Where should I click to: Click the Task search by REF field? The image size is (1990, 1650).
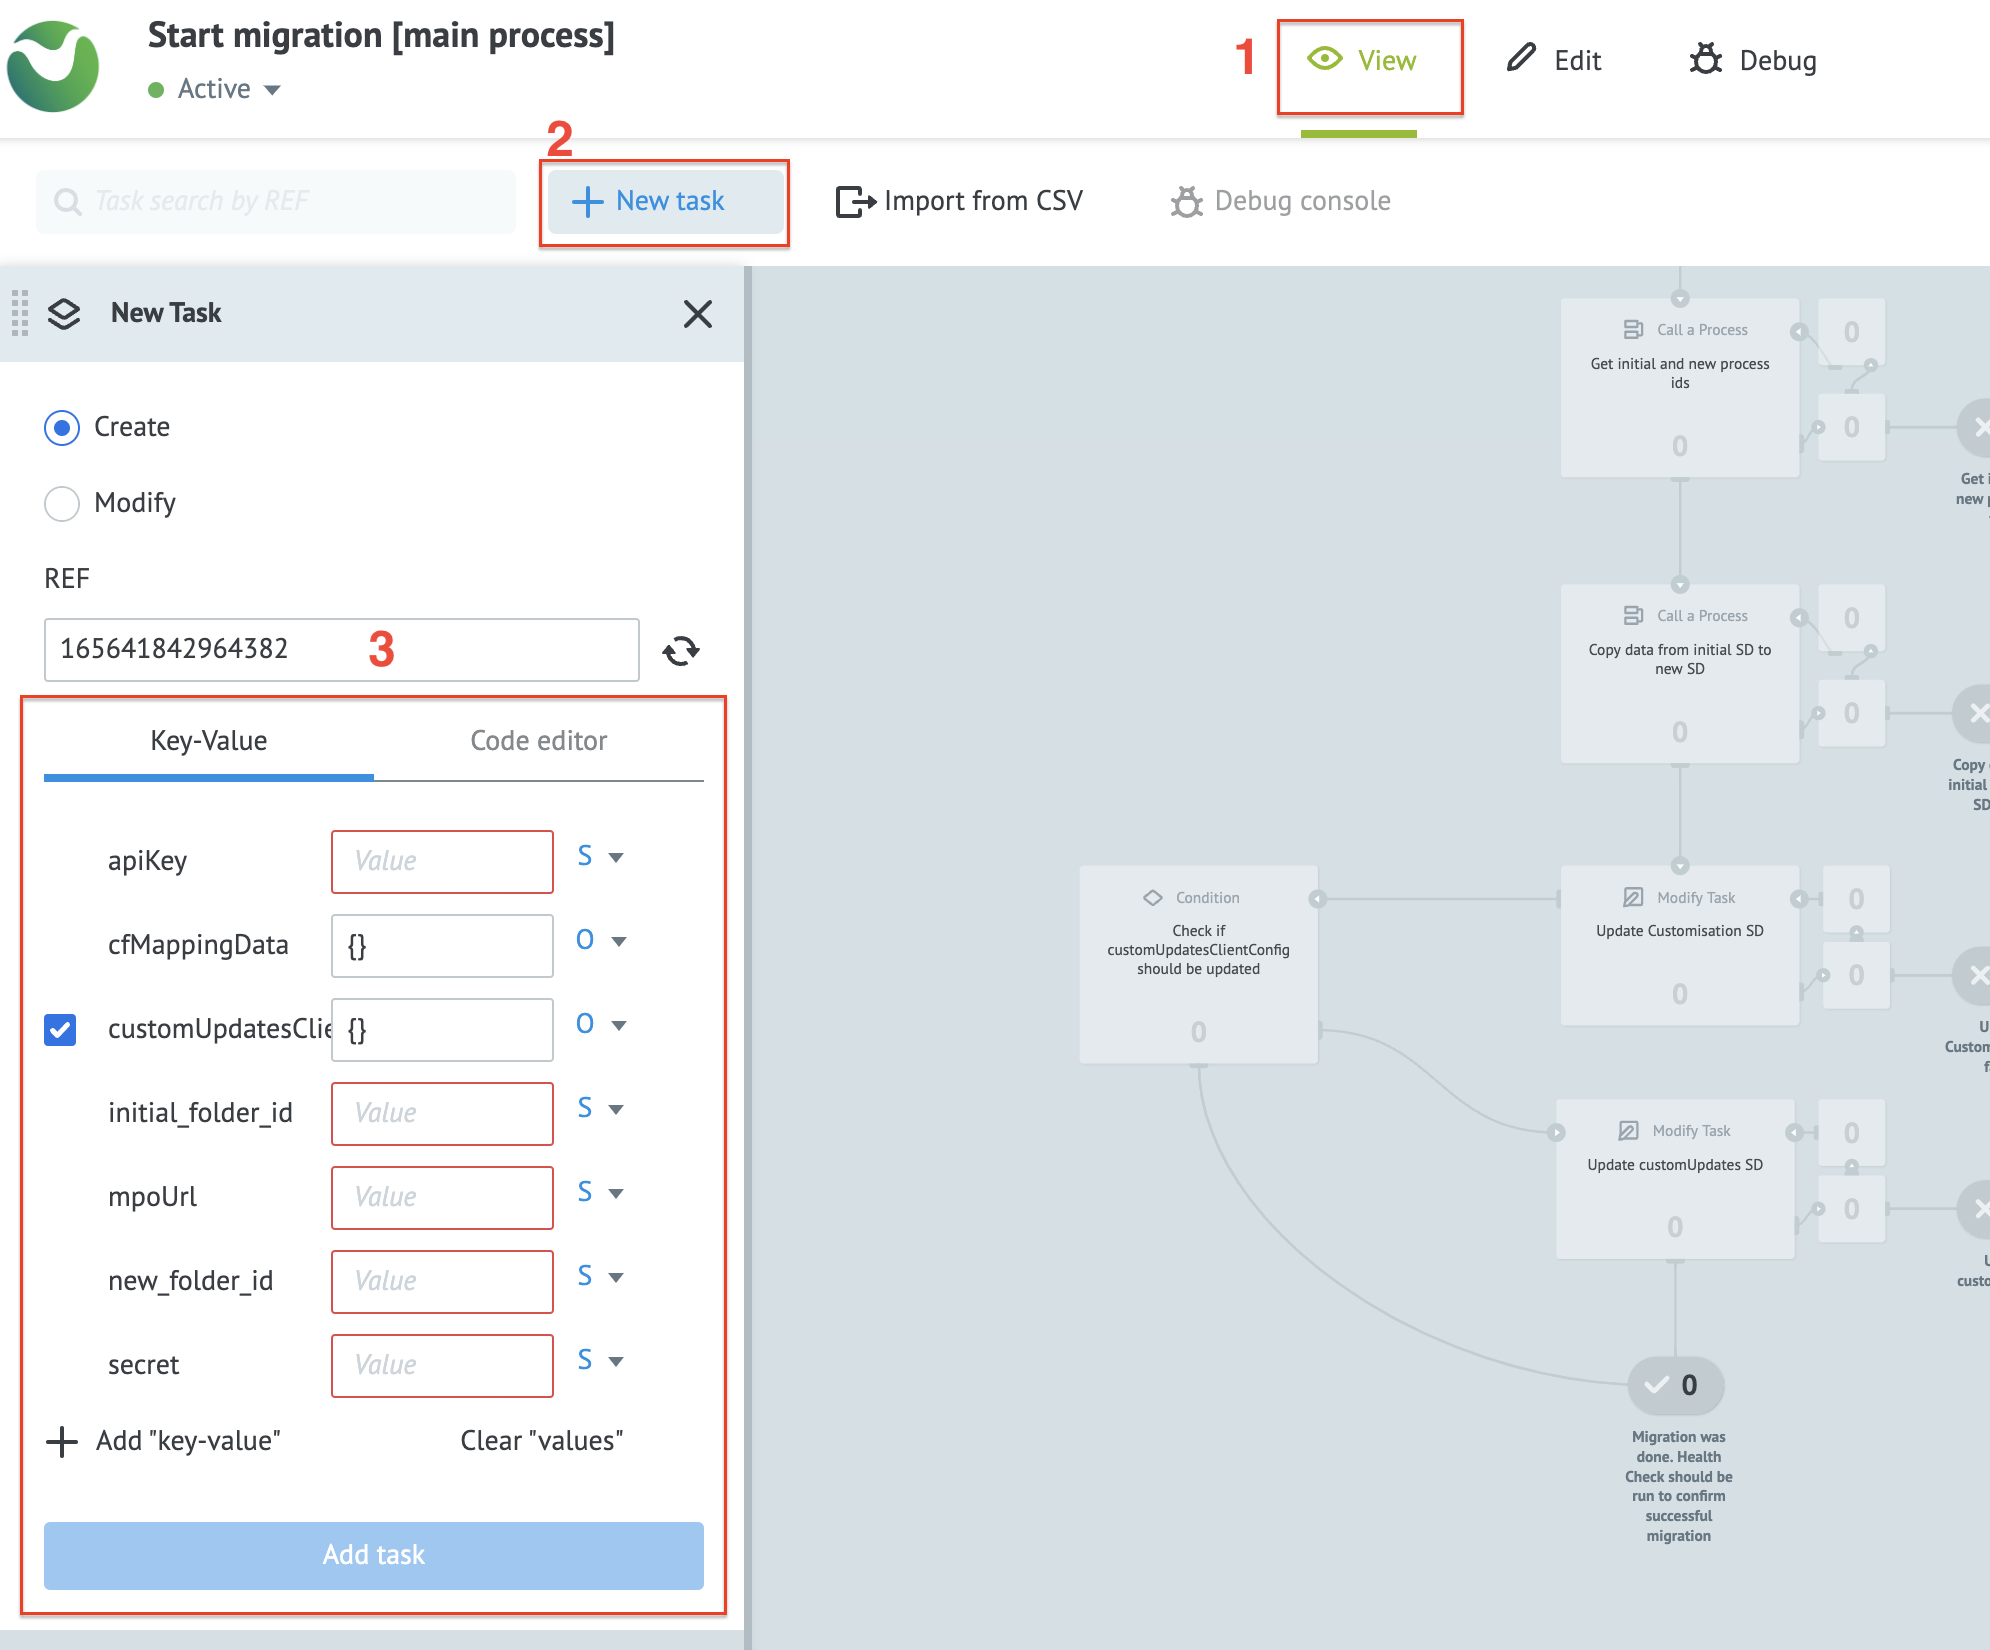[x=276, y=201]
